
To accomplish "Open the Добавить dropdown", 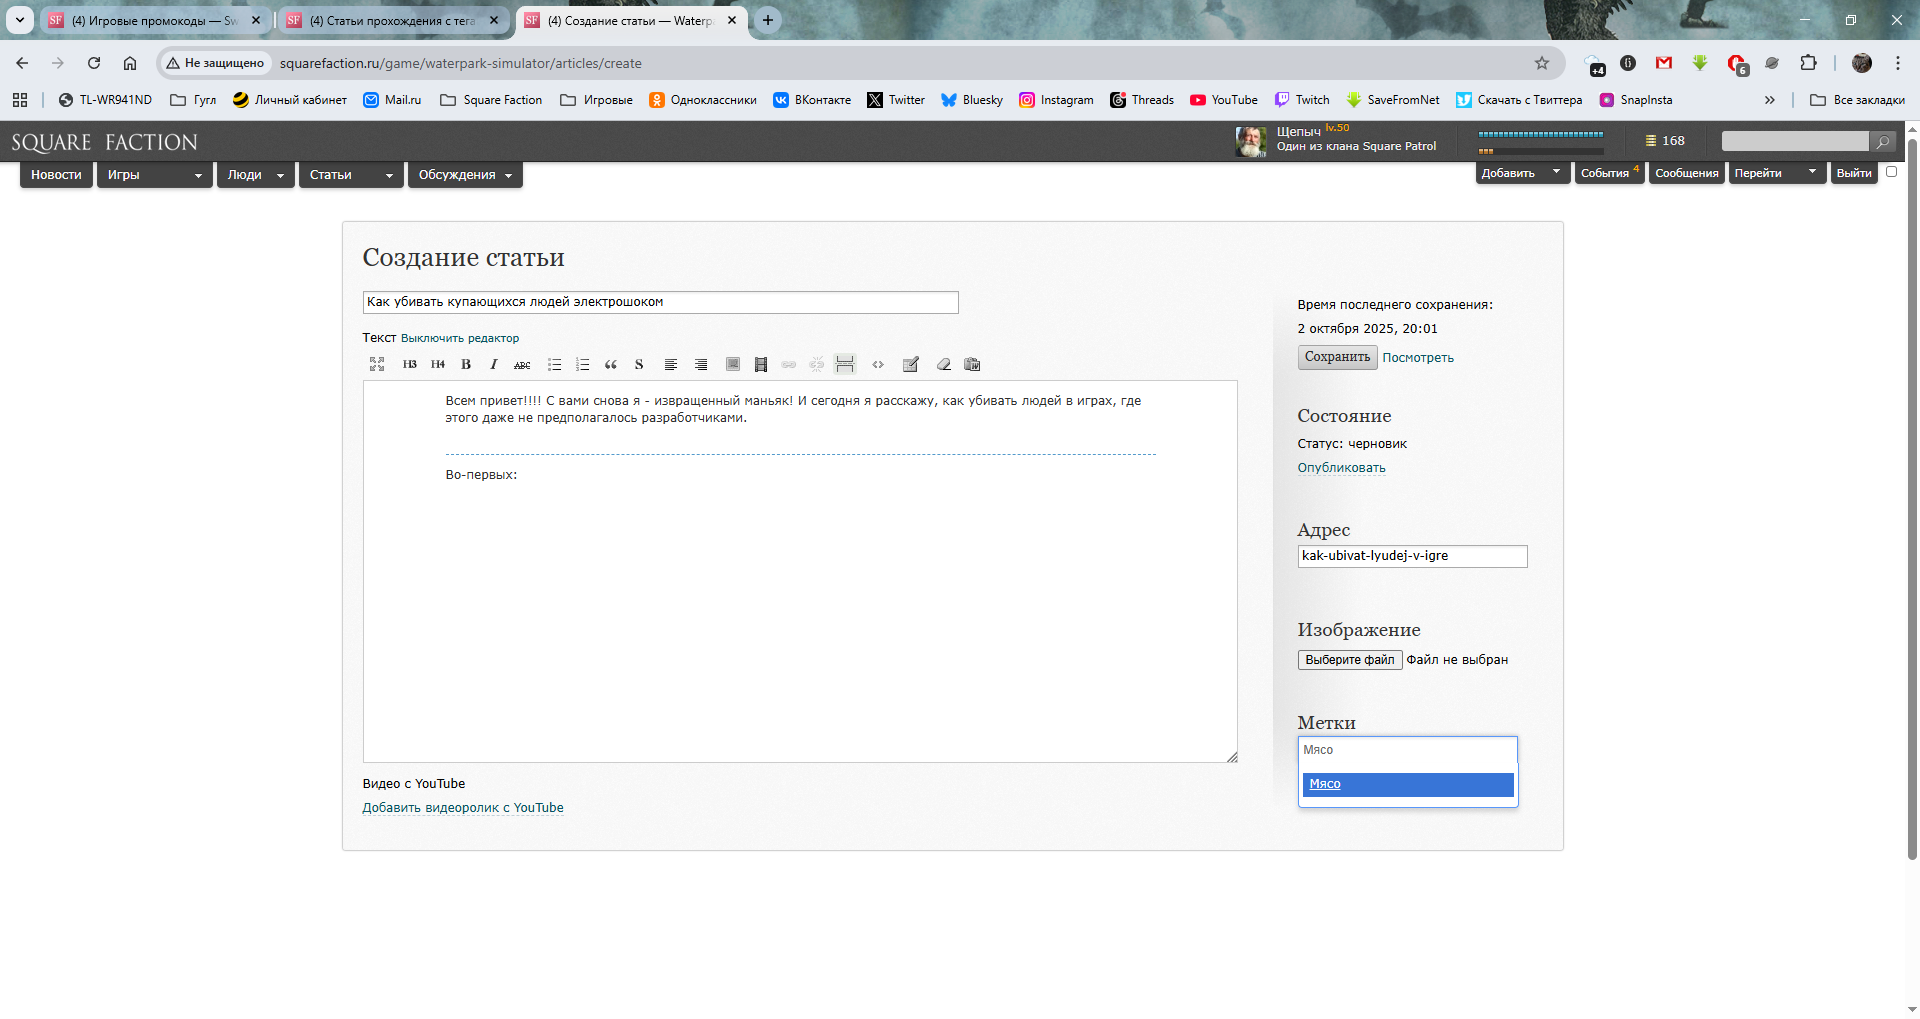I will (1520, 173).
